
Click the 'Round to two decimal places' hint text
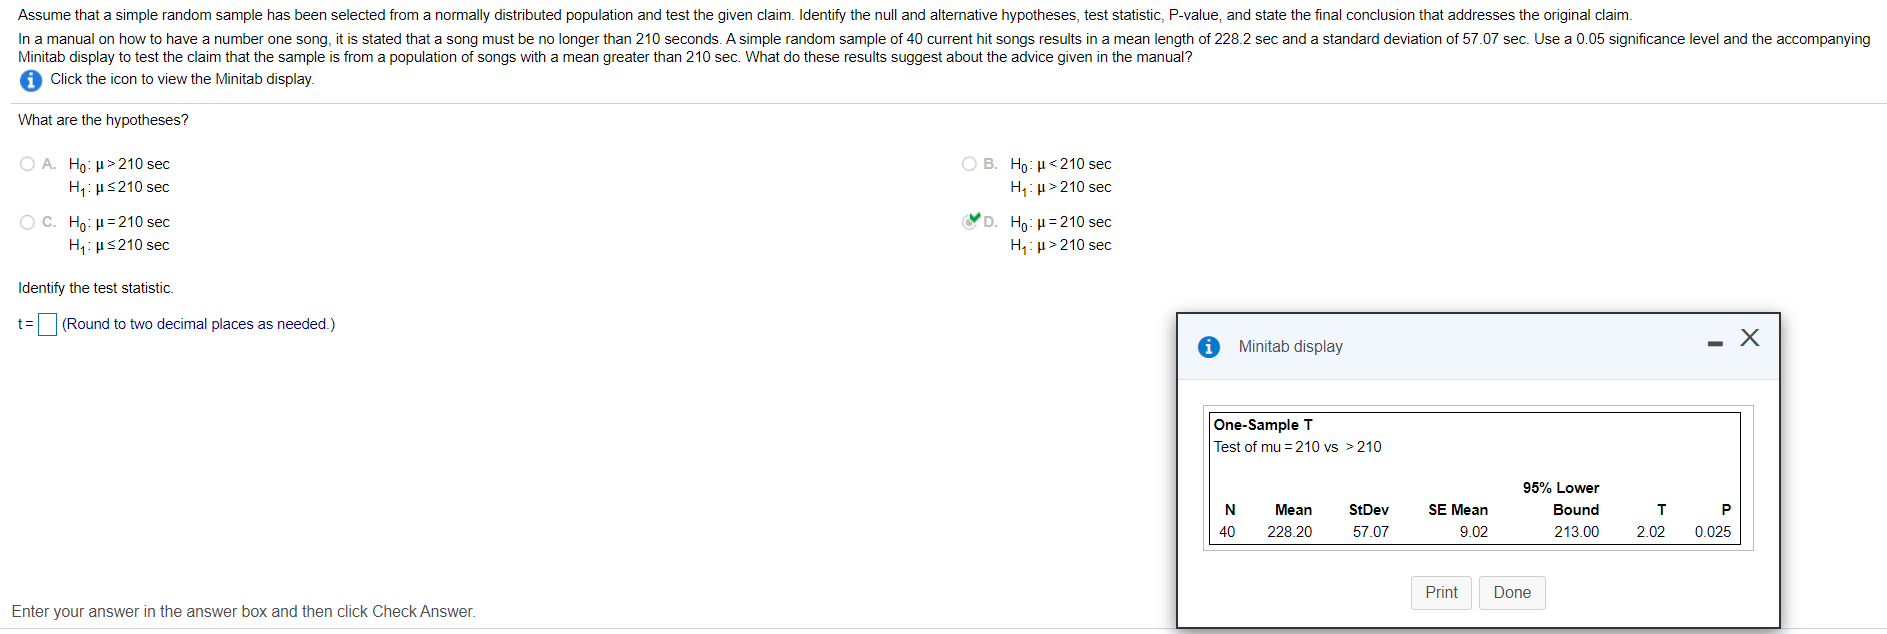[198, 324]
